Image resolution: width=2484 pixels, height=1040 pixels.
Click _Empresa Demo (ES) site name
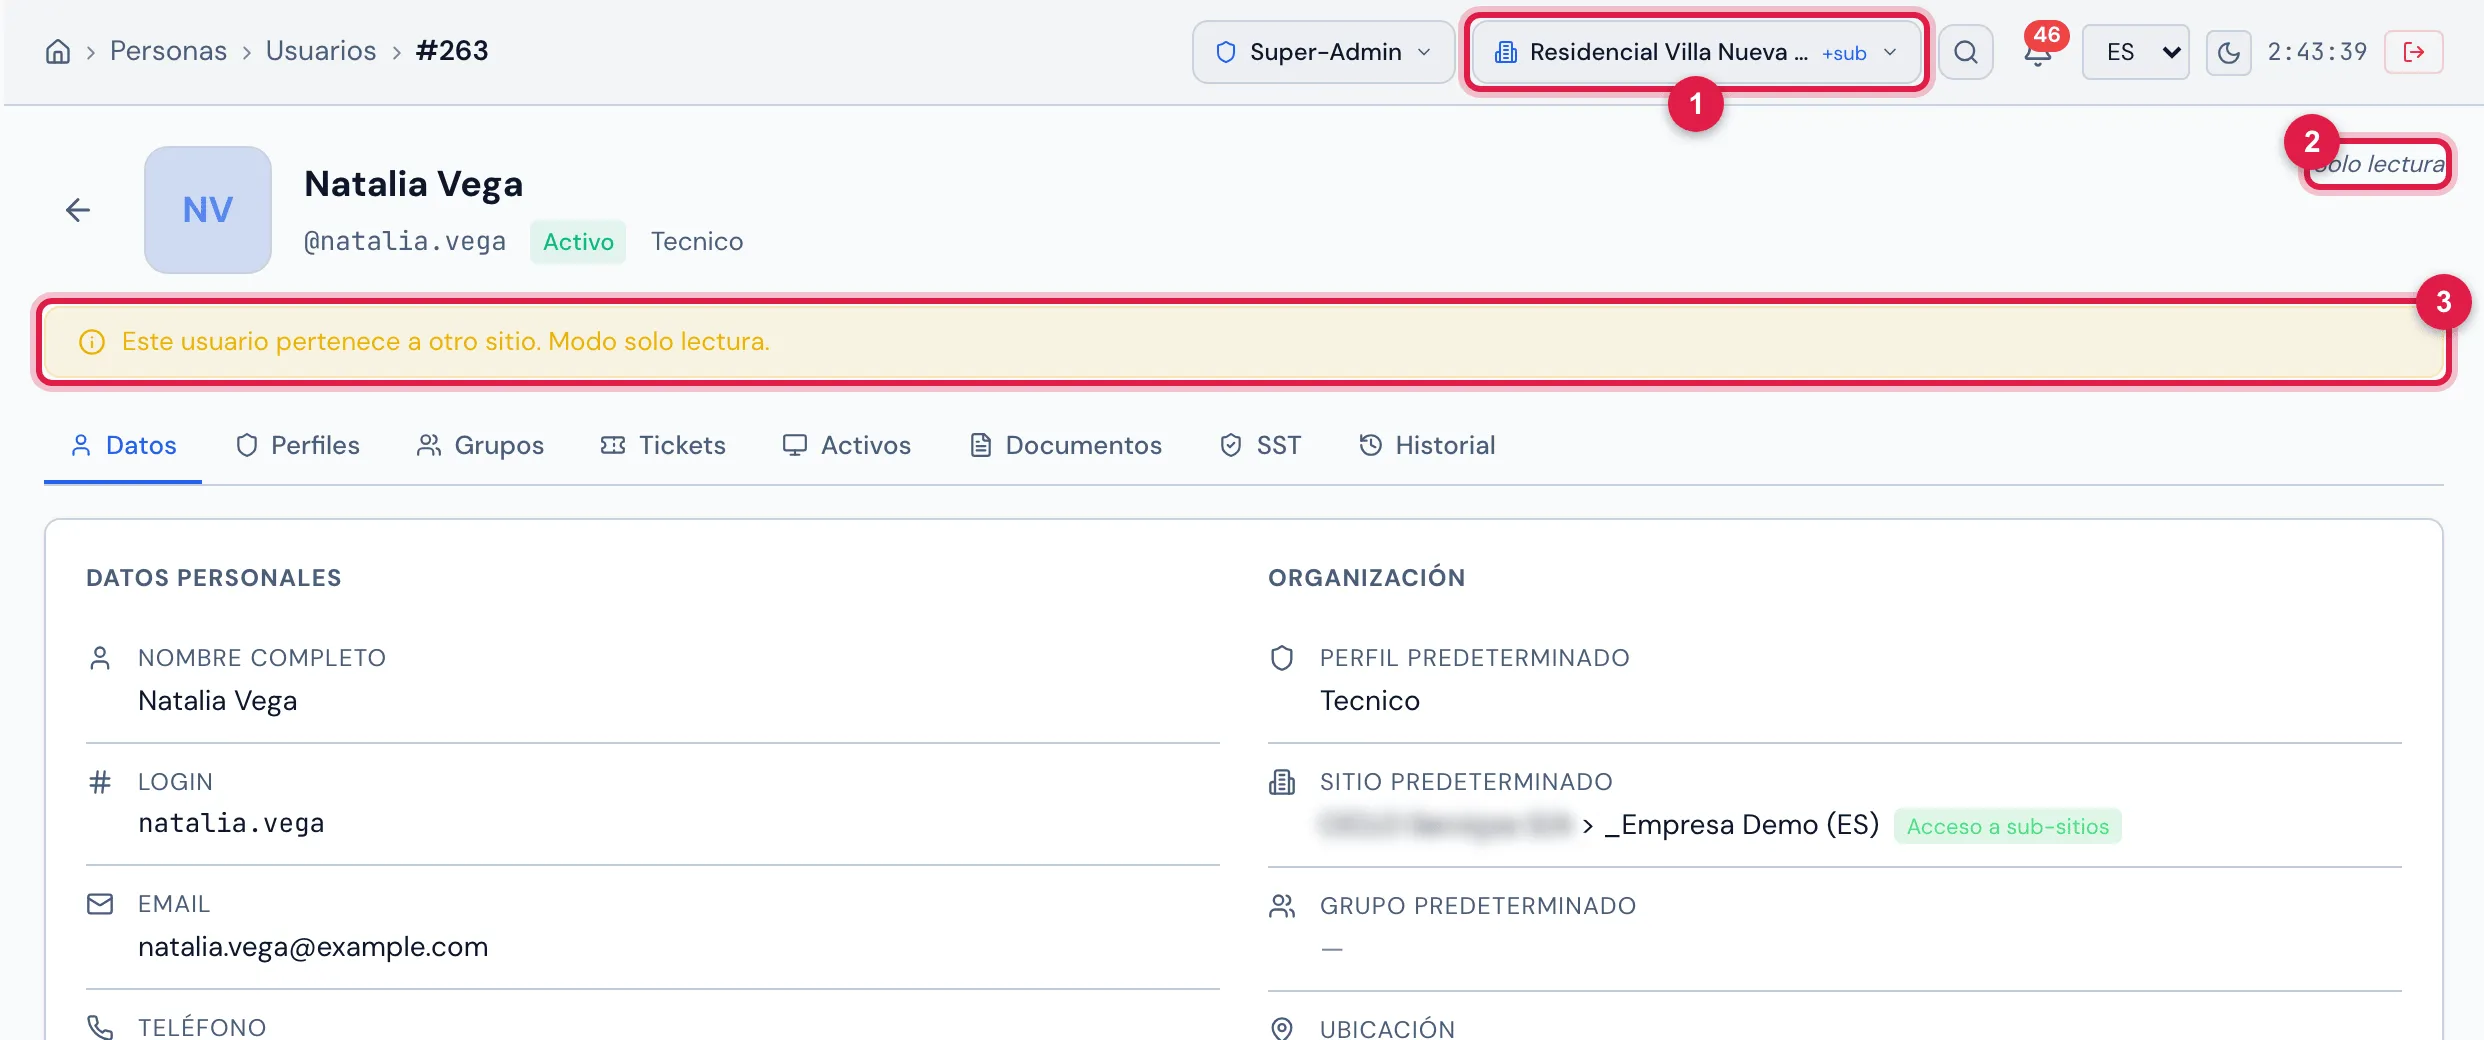tap(1742, 825)
